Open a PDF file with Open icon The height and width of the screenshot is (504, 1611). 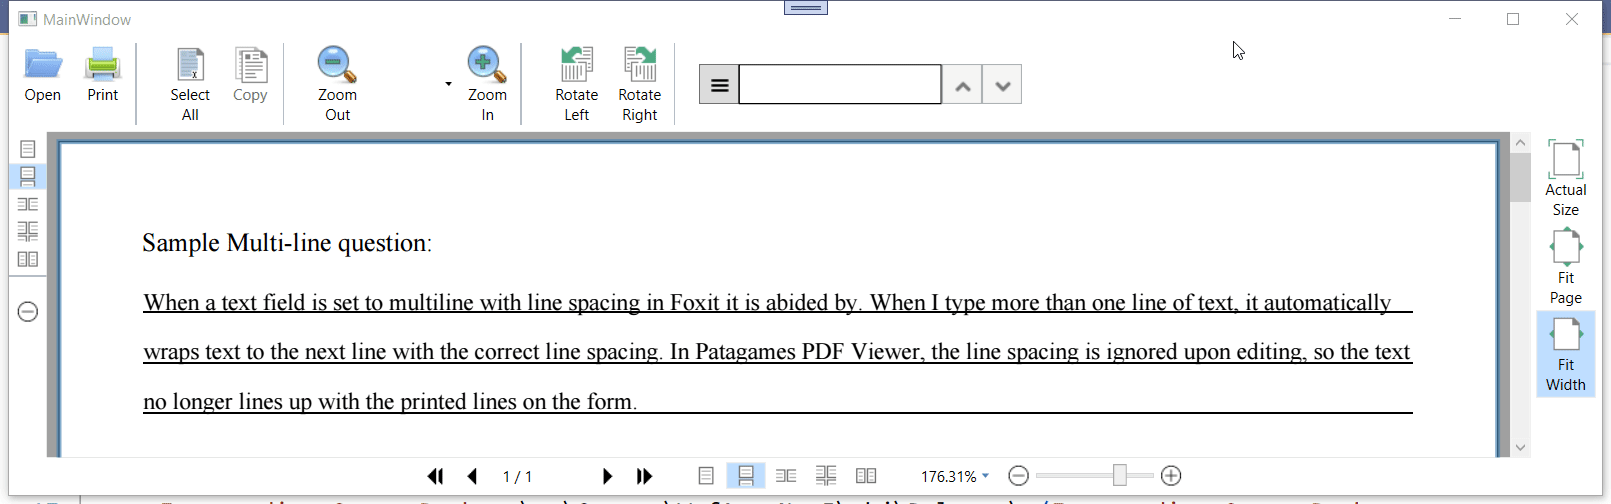pyautogui.click(x=43, y=64)
